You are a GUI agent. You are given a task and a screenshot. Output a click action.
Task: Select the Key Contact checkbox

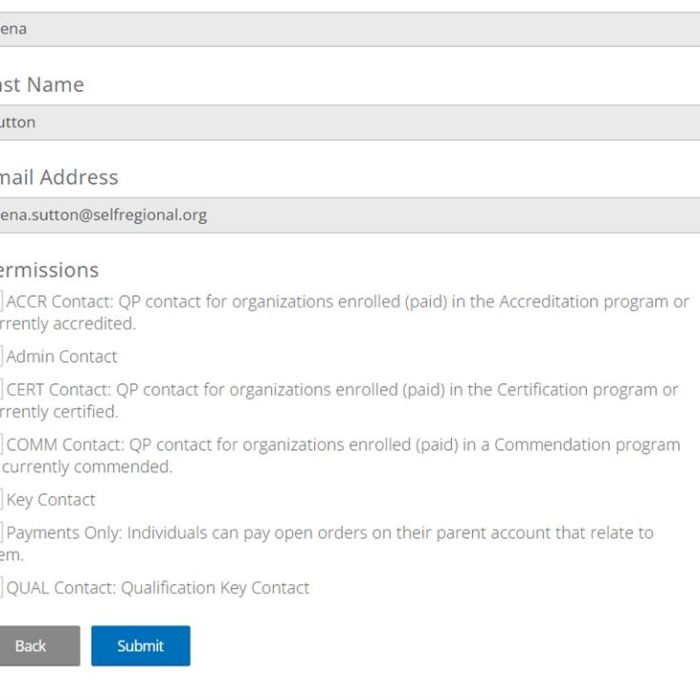(x=2, y=499)
